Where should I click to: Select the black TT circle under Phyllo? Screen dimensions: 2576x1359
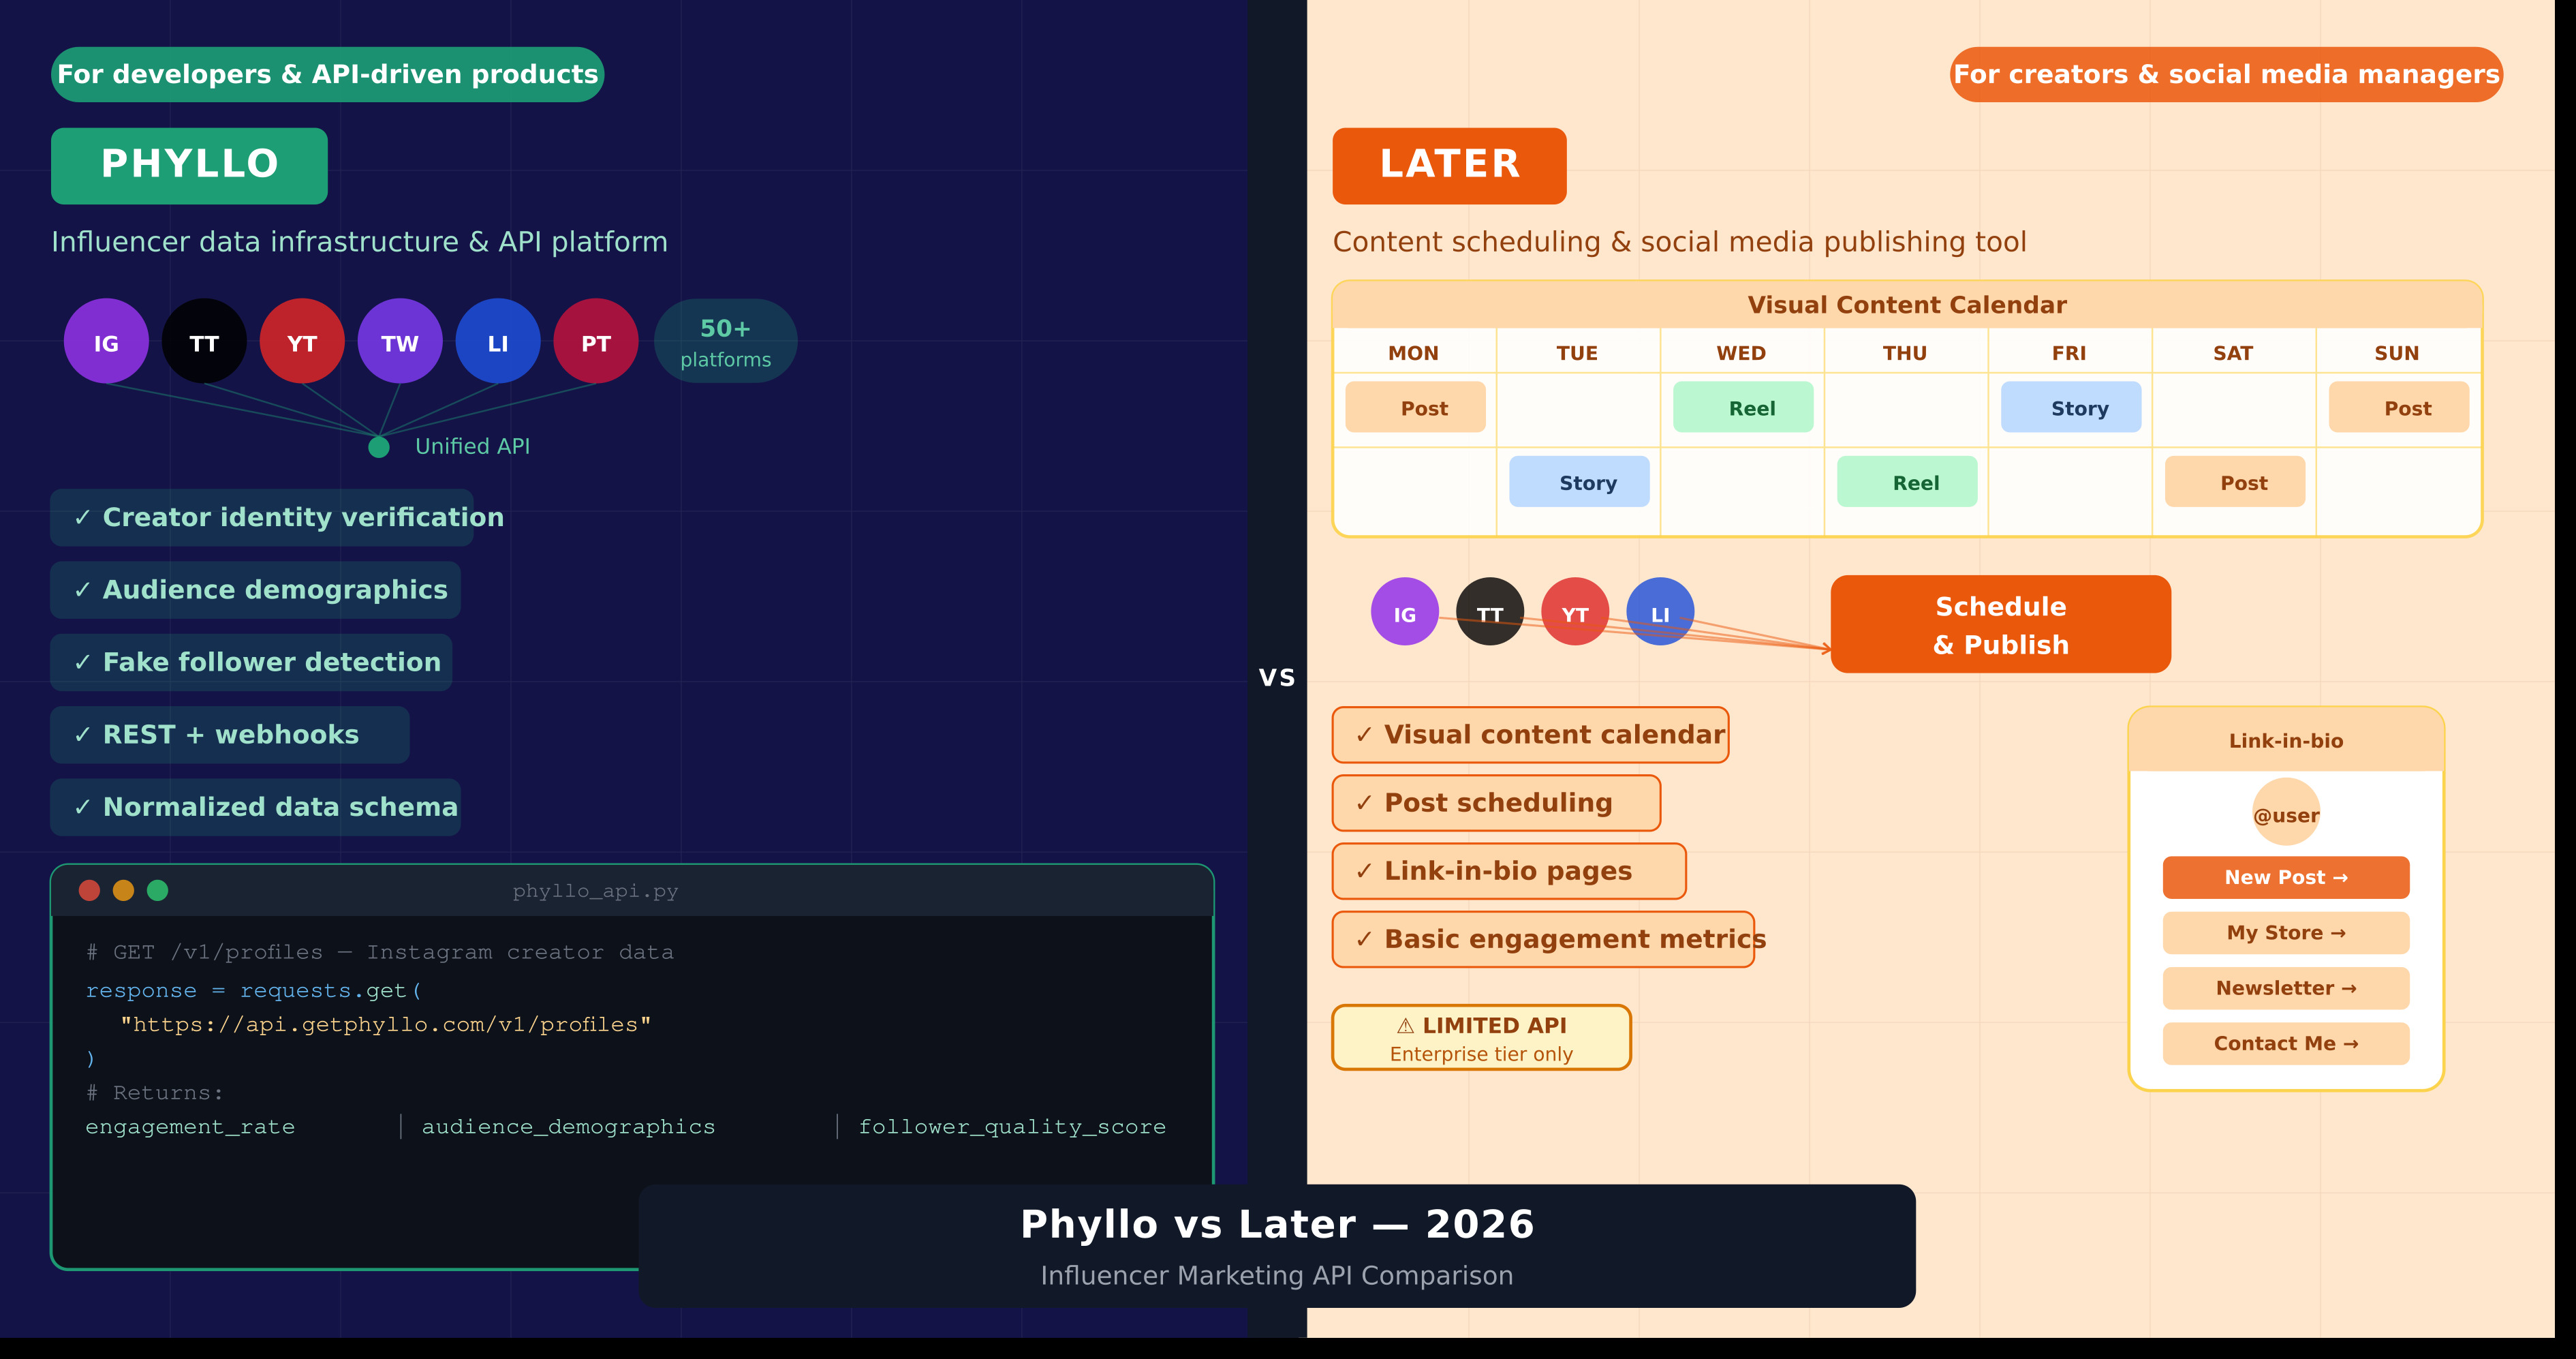(x=204, y=341)
